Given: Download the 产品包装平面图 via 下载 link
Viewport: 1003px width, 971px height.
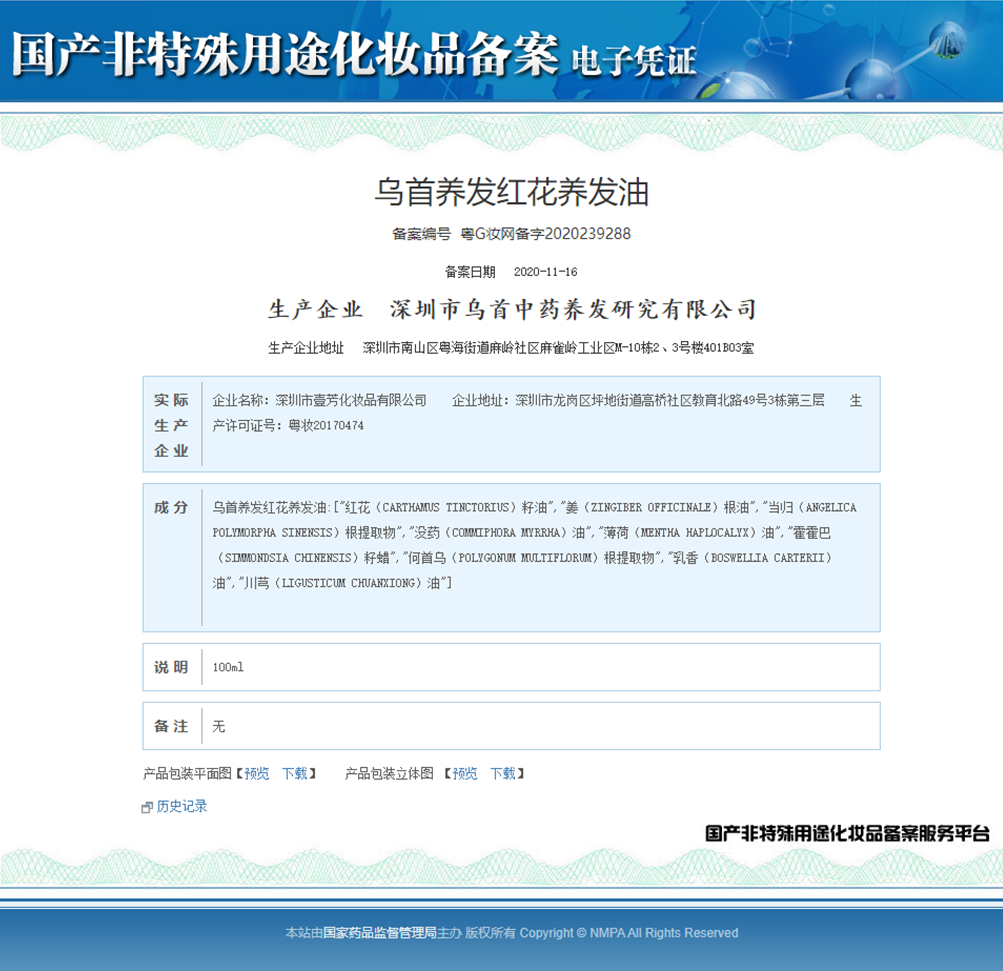Looking at the screenshot, I should 295,774.
